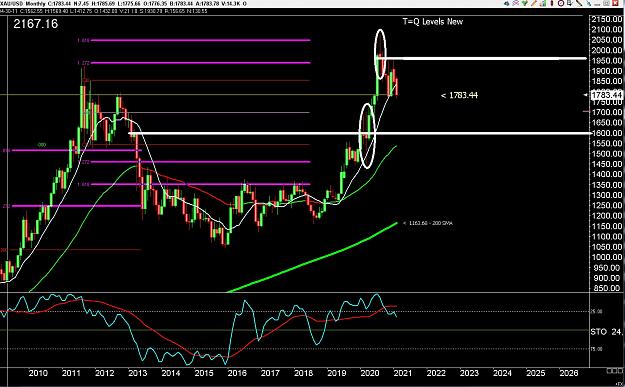The image size is (625, 387).
Task: Click the 2000.00 price axis label
Action: [607, 50]
